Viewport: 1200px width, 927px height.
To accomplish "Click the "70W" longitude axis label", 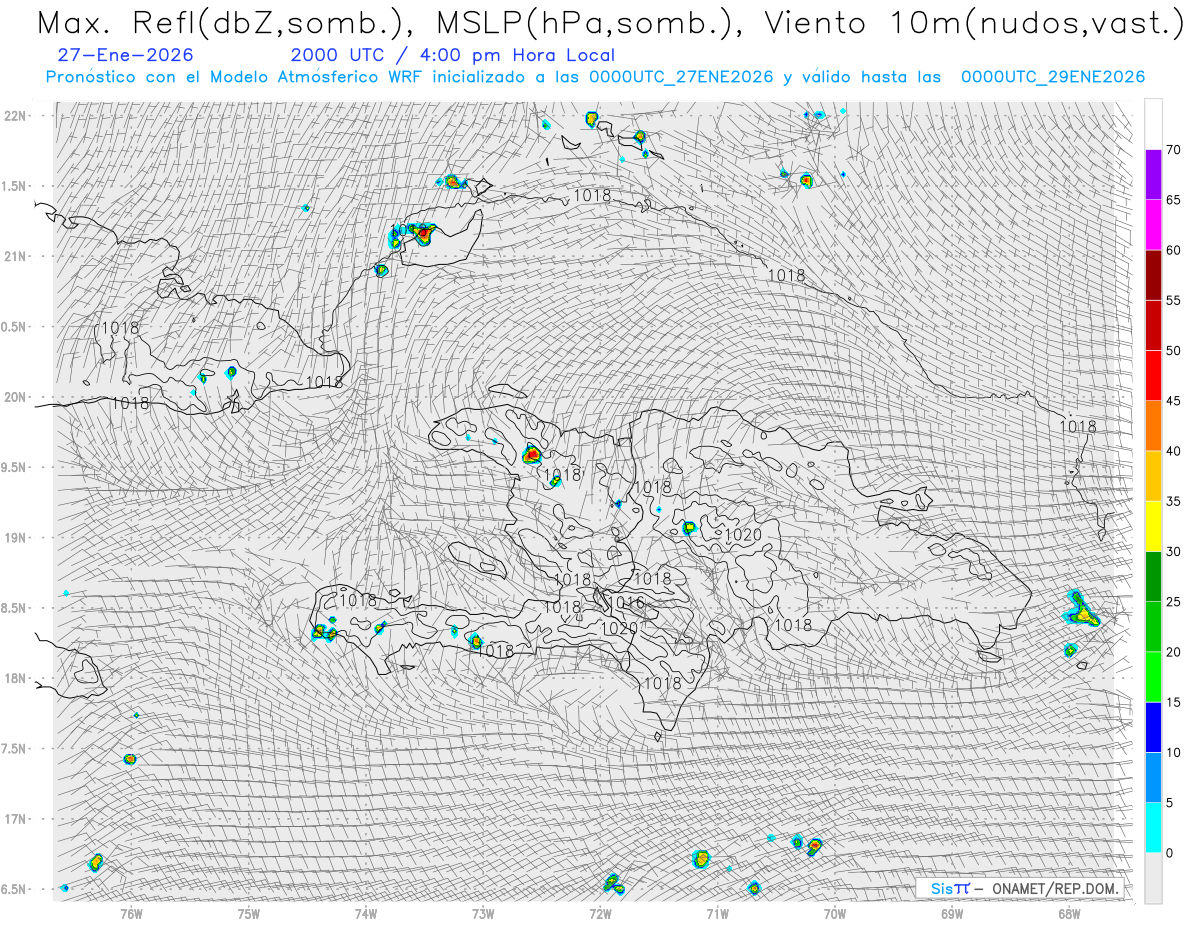I will pos(834,913).
